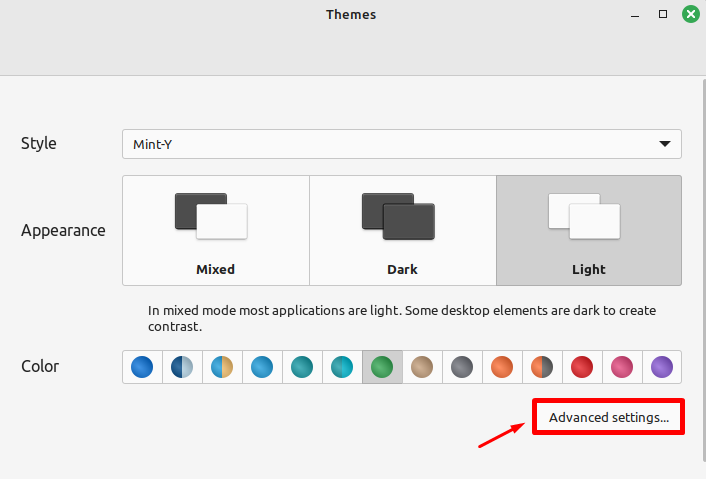
Task: Select the green color swatch
Action: pyautogui.click(x=382, y=367)
